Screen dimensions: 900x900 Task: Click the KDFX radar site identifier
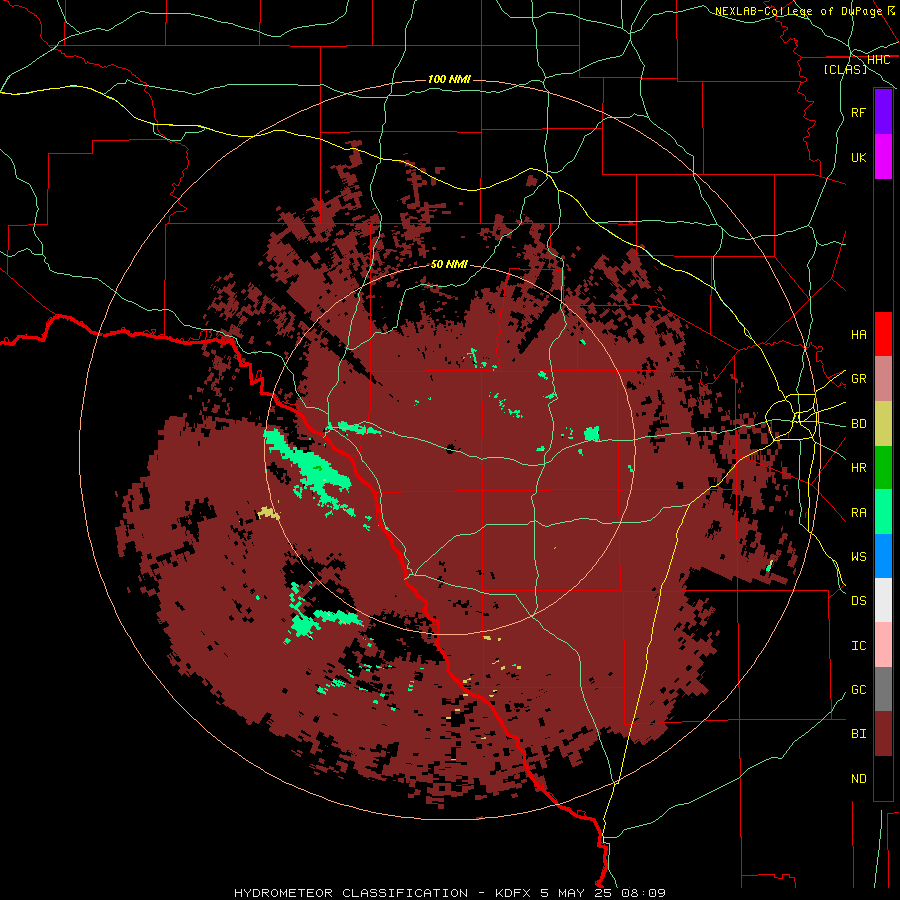[x=514, y=893]
